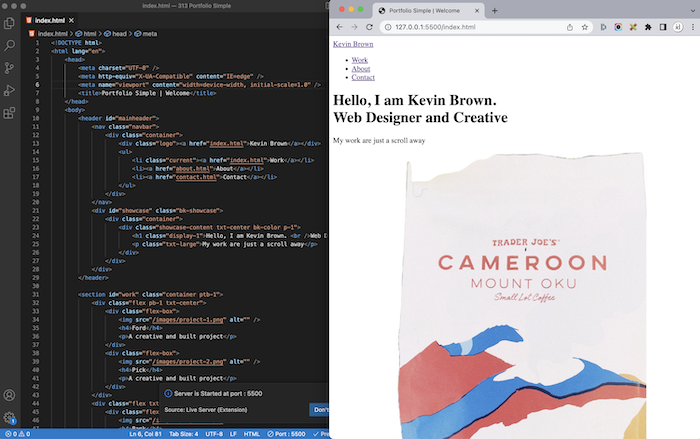Screen dimensions: 700x439
Task: Click the Cameroon coffee bag image
Action: [x=521, y=296]
